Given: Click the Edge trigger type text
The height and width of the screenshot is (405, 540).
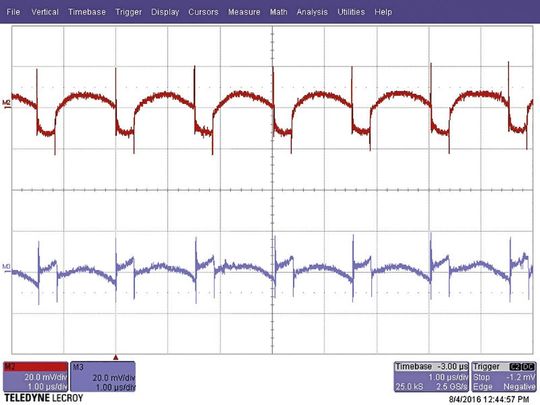Looking at the screenshot, I should tap(482, 387).
